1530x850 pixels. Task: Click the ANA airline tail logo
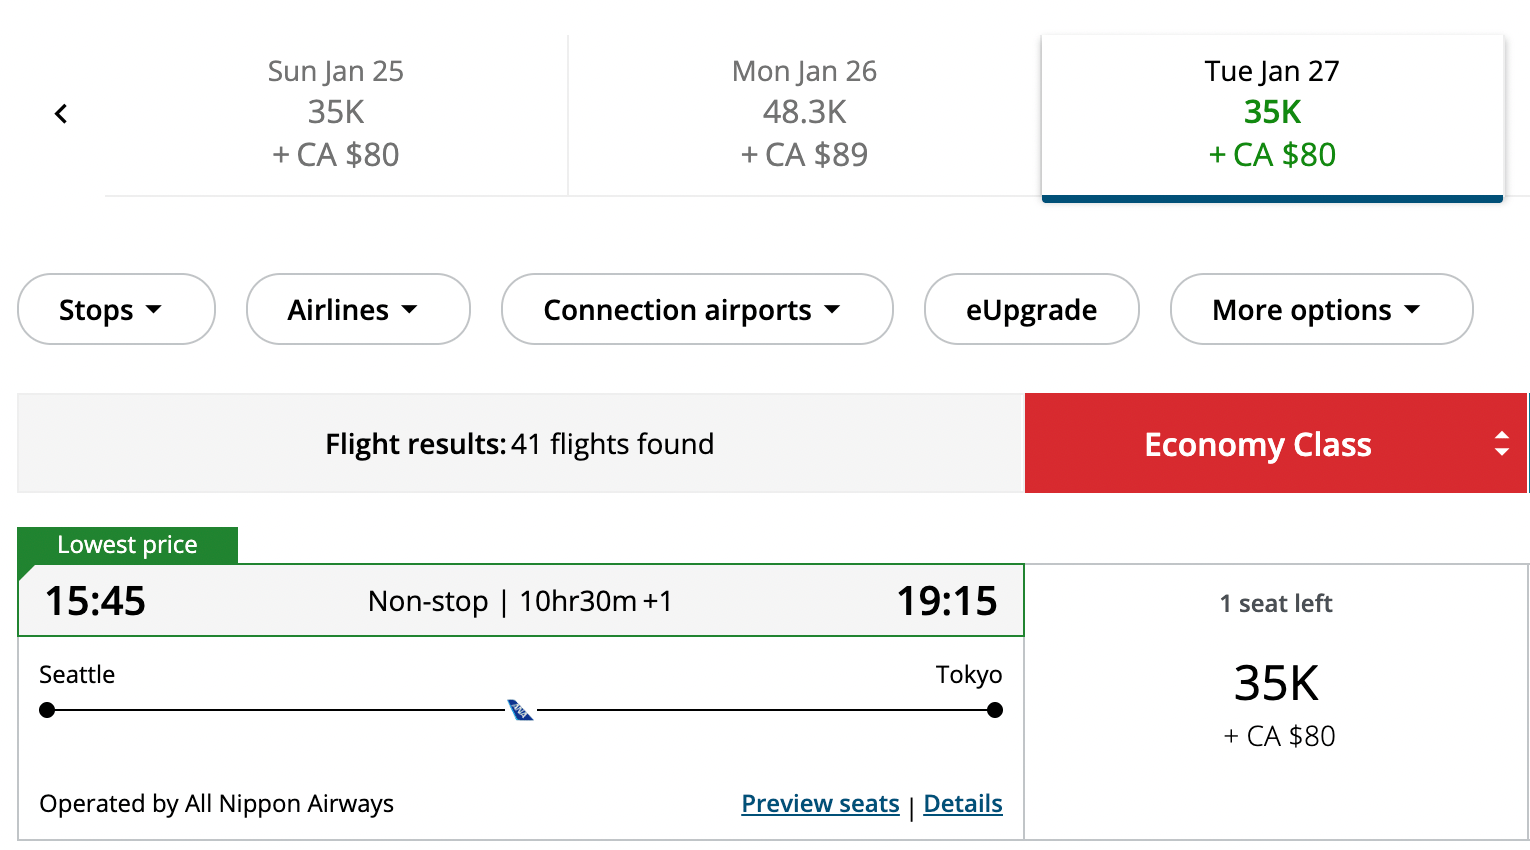pos(520,710)
